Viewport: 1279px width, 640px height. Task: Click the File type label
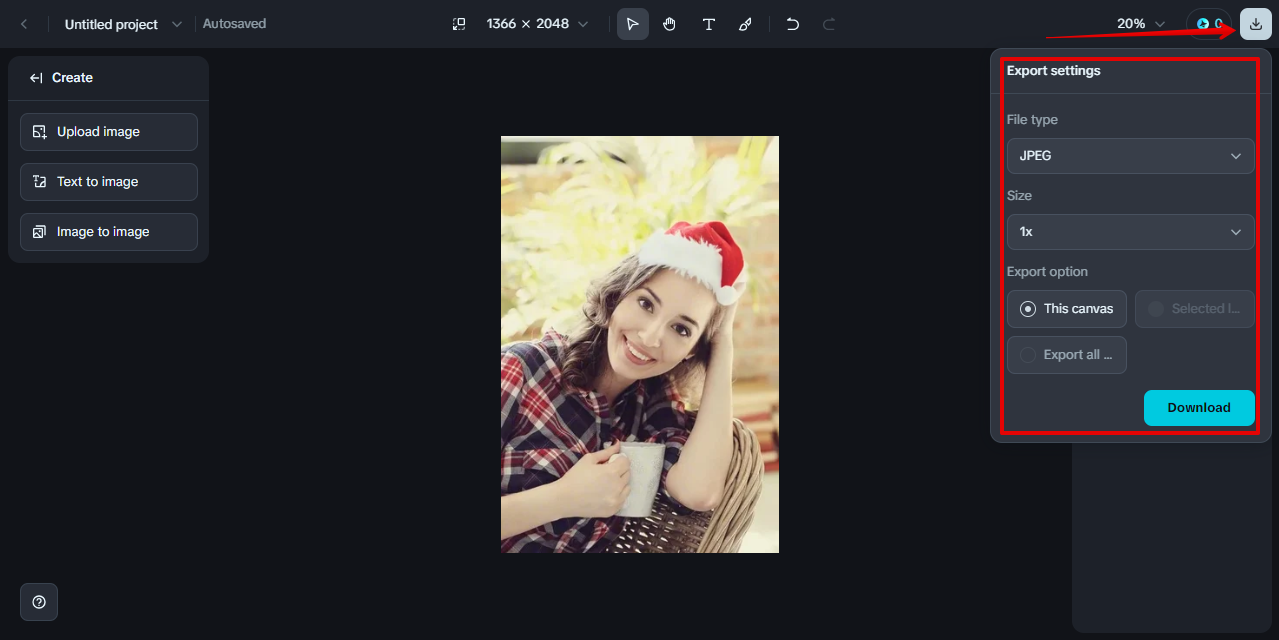pyautogui.click(x=1032, y=120)
